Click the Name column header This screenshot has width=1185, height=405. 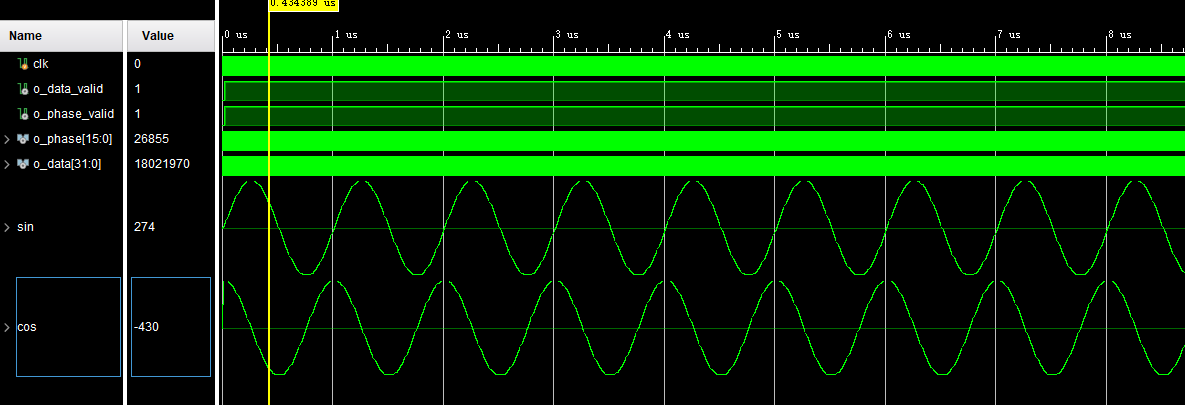pos(61,36)
